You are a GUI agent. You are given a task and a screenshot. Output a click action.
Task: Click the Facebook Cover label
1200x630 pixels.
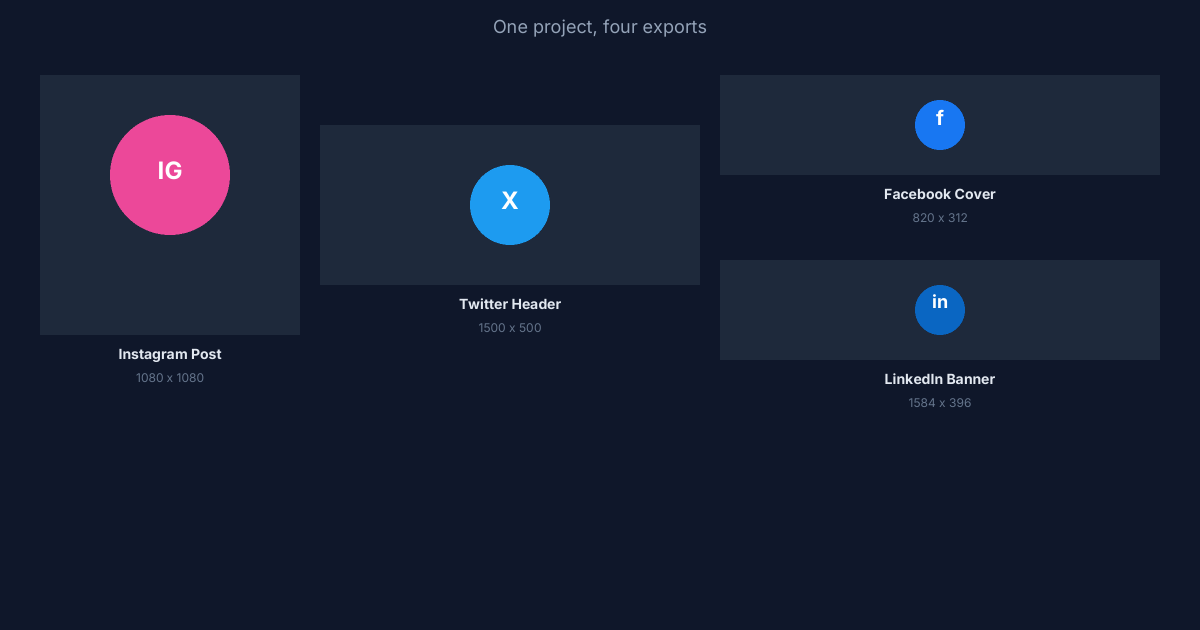click(940, 194)
